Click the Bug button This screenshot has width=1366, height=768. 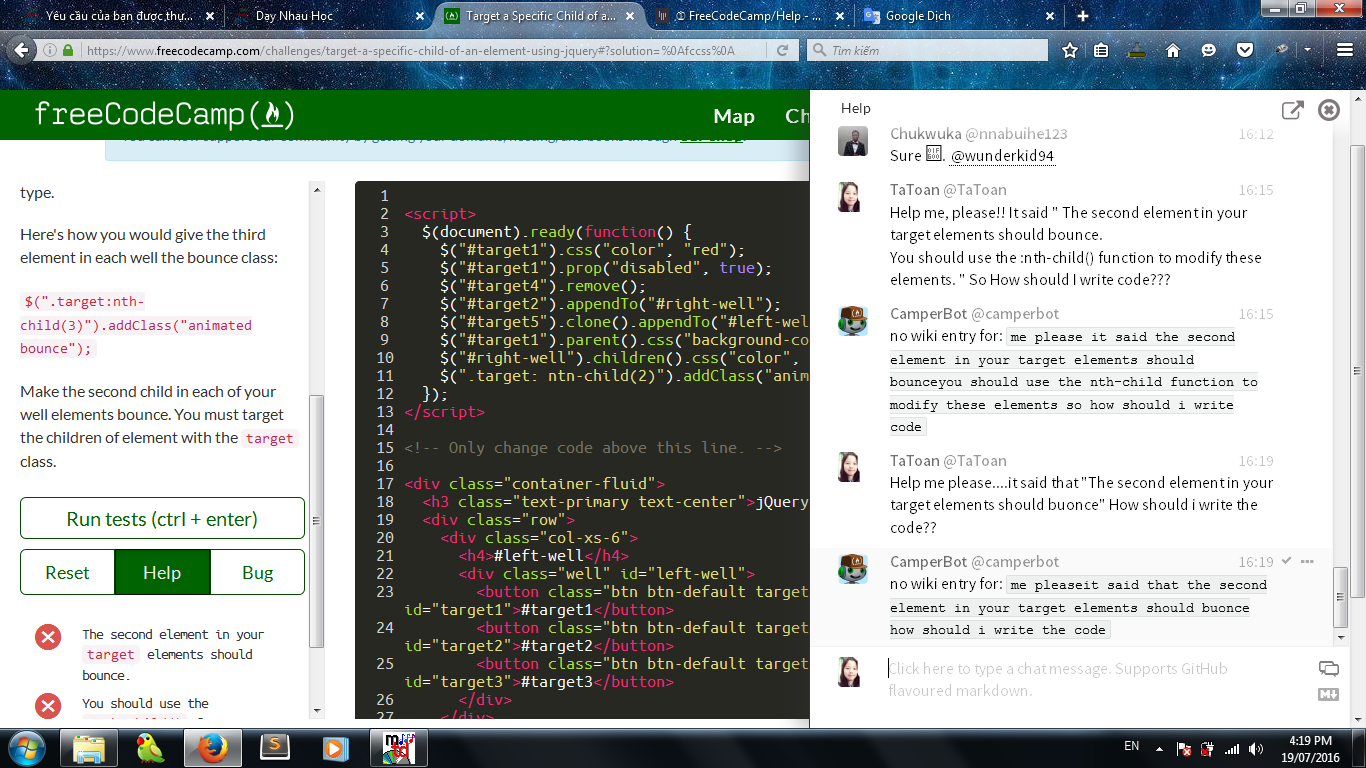point(257,573)
